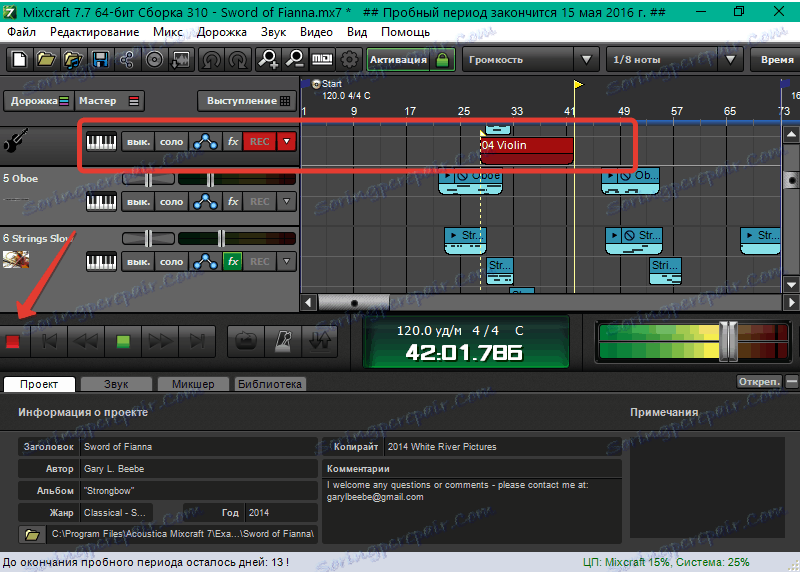Toggle solo on the Oboe track
The width and height of the screenshot is (800, 572).
[x=171, y=202]
